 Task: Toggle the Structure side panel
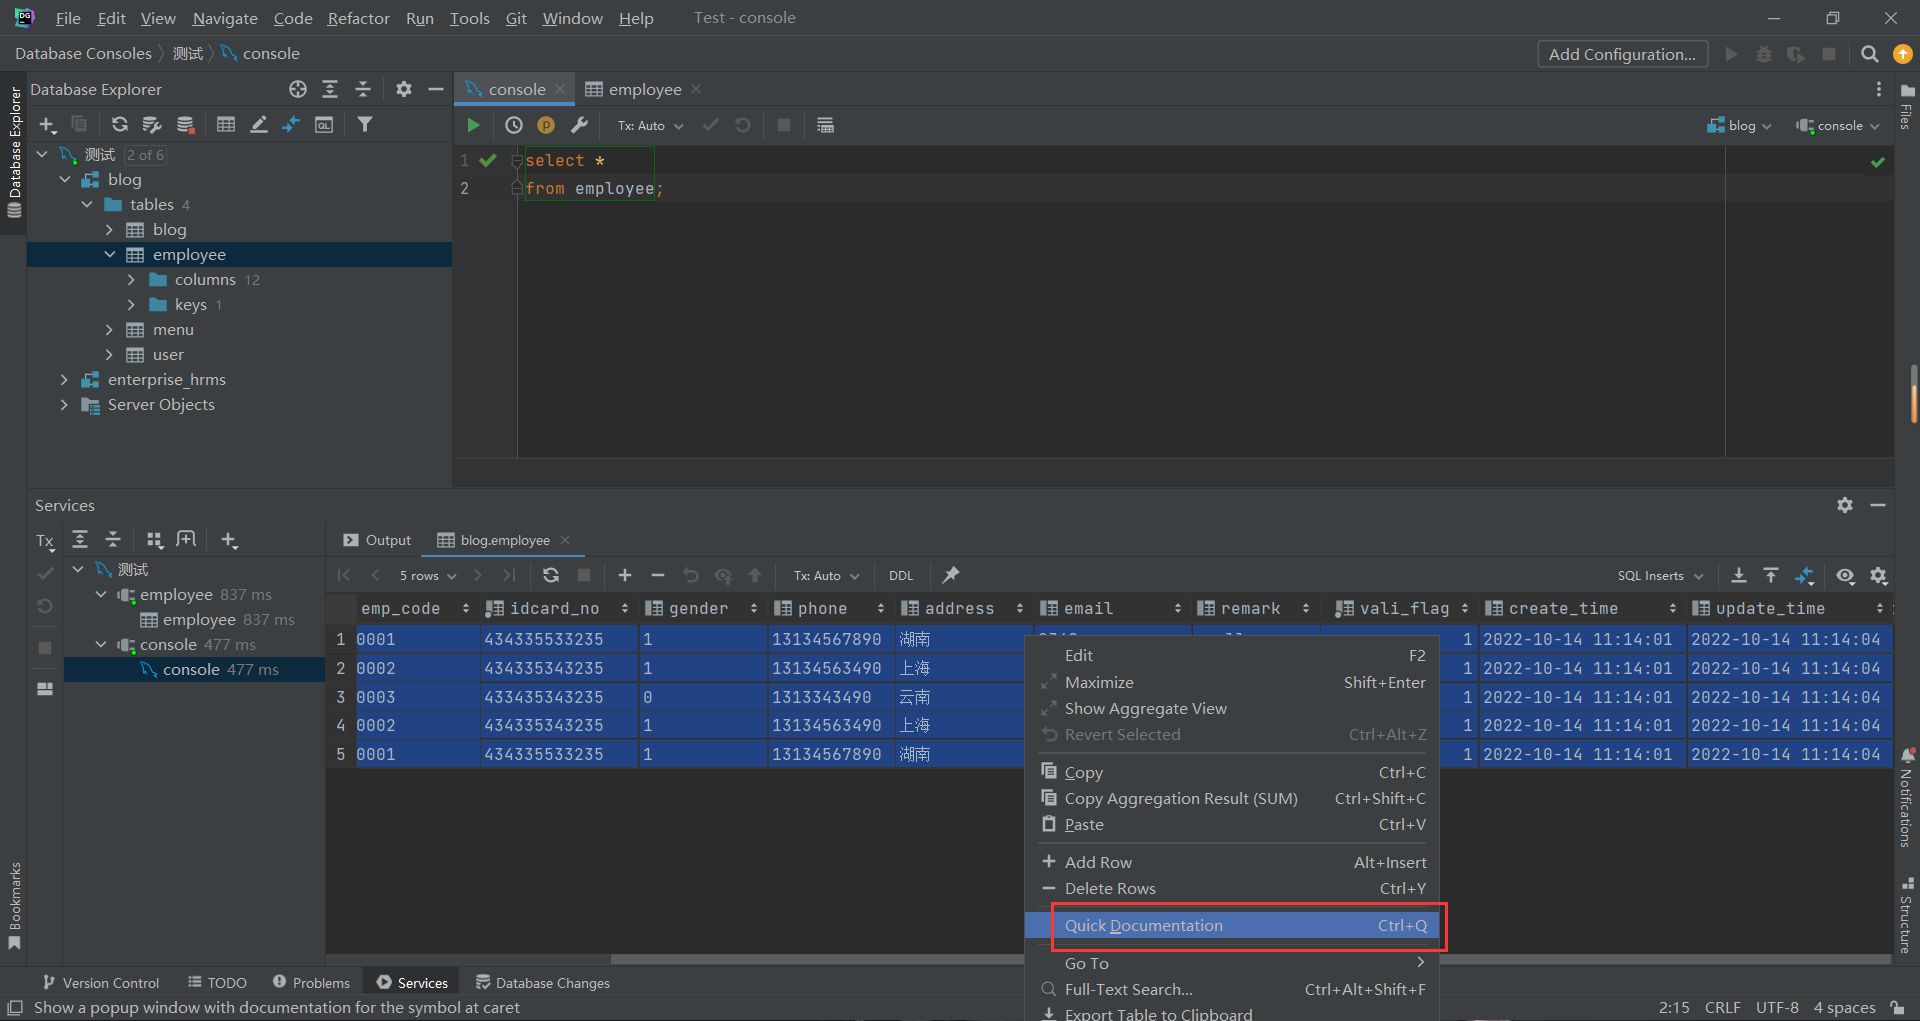pyautogui.click(x=1907, y=915)
